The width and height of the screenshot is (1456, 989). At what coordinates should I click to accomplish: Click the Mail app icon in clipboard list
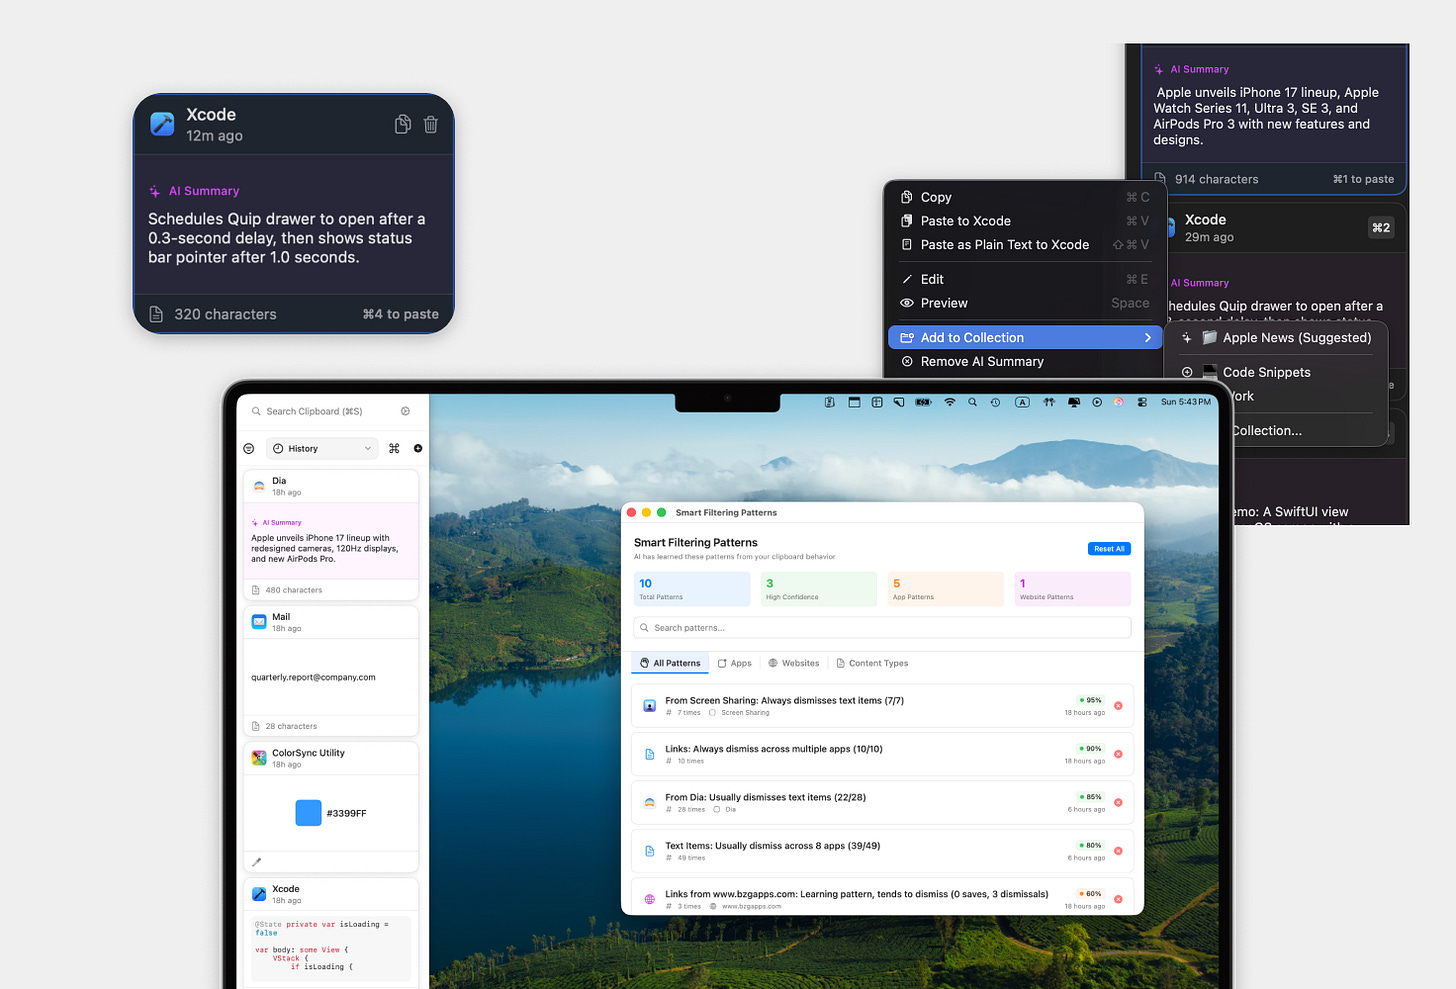(x=259, y=622)
